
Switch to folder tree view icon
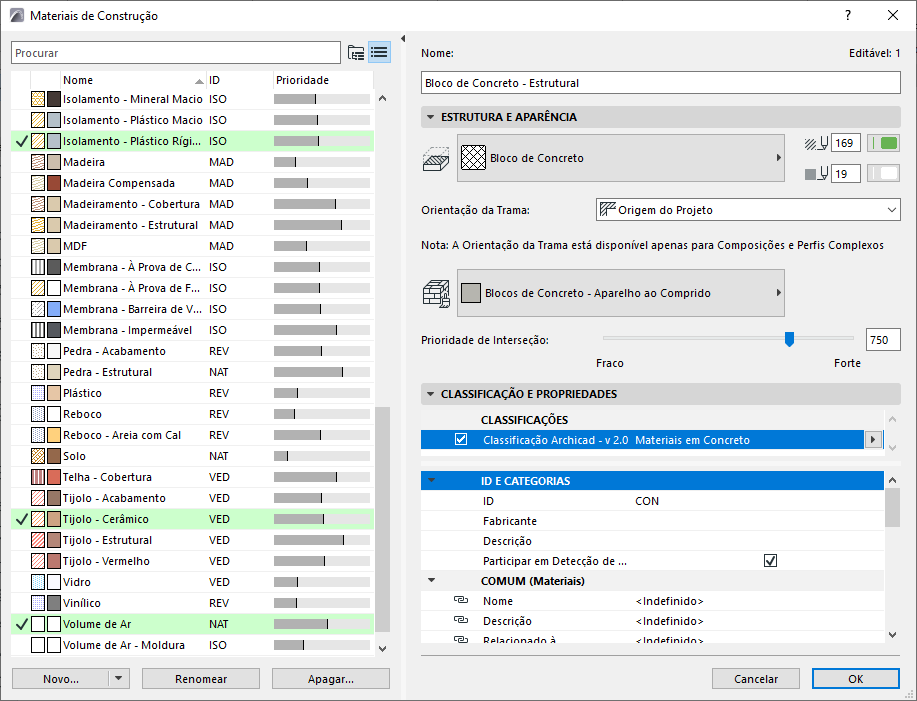pos(356,53)
